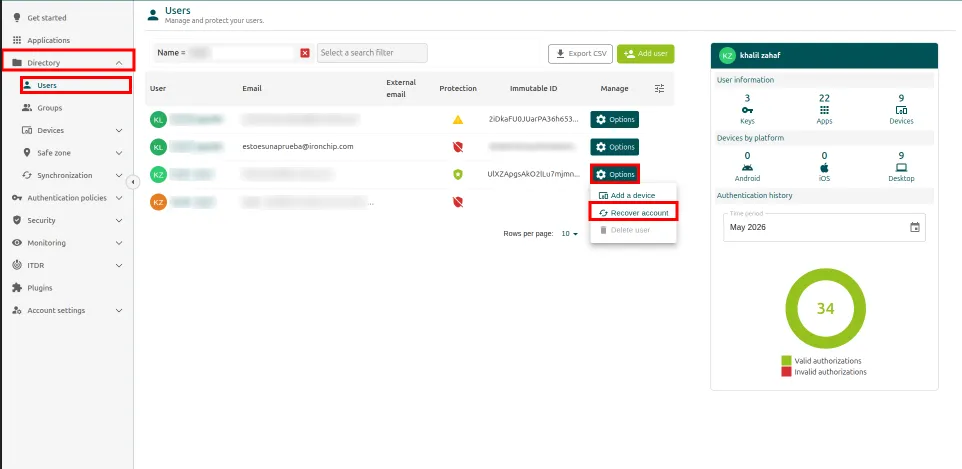Viewport: 962px width, 469px height.
Task: Click red shield of estoesunaprueba row
Action: 458,147
